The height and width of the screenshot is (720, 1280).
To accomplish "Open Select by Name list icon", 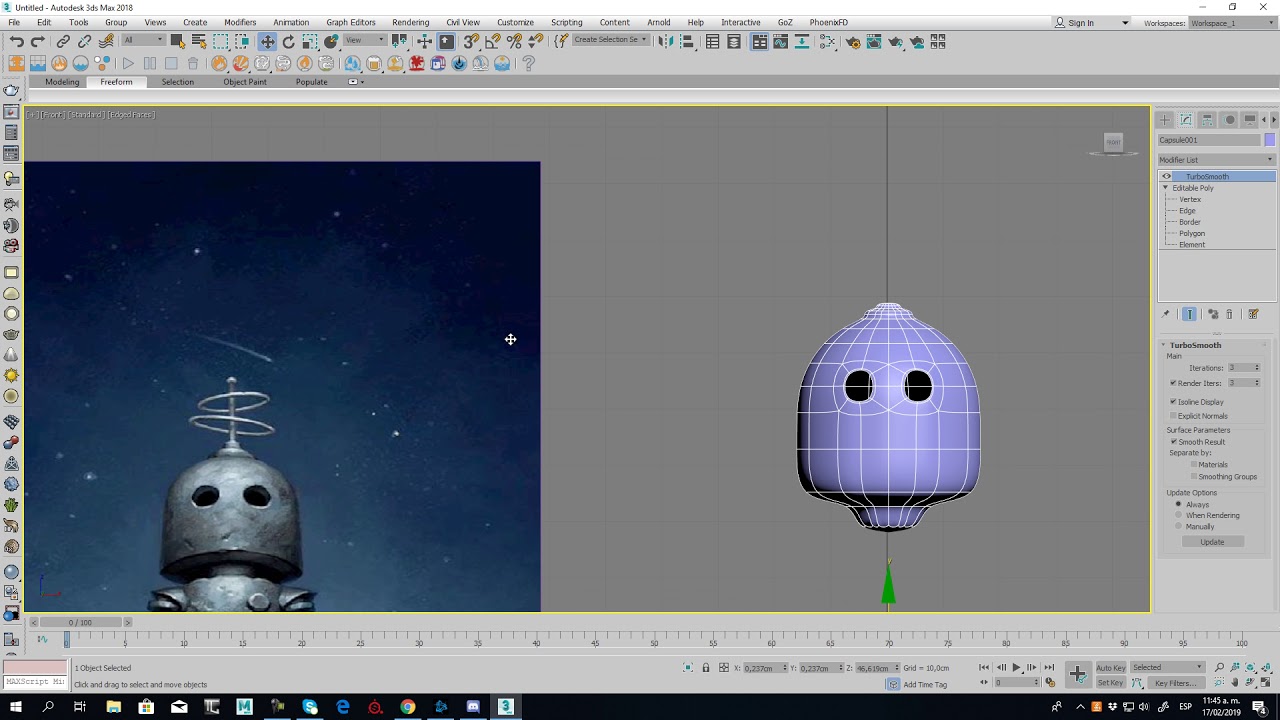I will point(199,41).
